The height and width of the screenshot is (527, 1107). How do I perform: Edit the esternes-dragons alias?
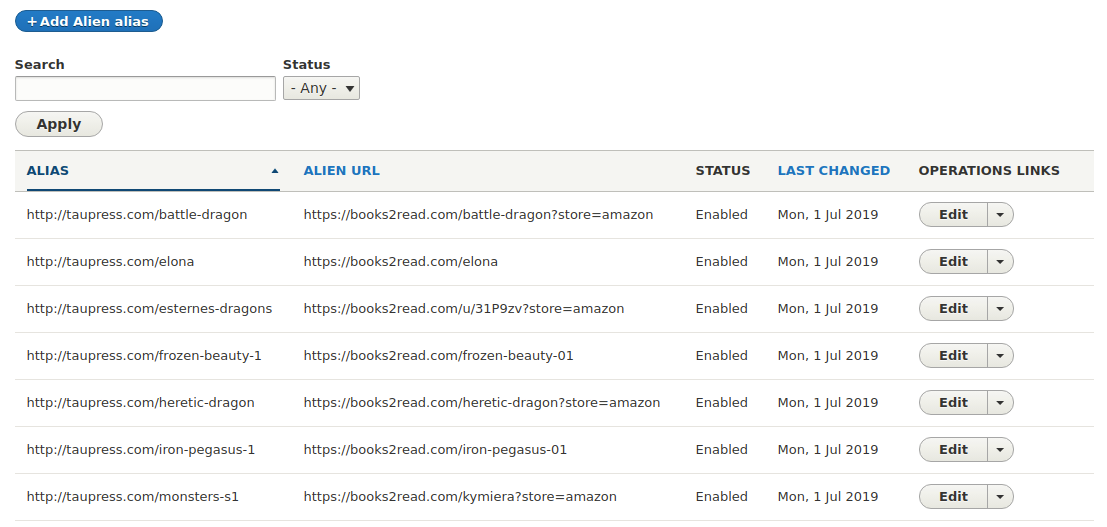[953, 309]
